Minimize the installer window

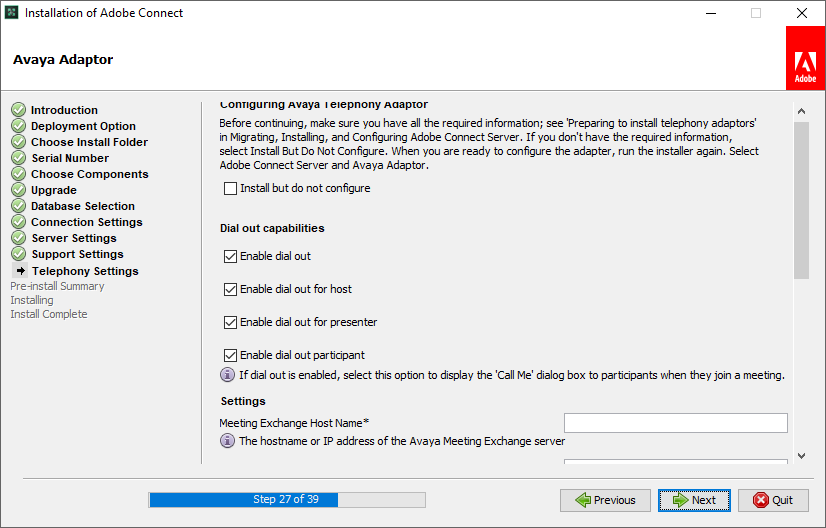[711, 13]
